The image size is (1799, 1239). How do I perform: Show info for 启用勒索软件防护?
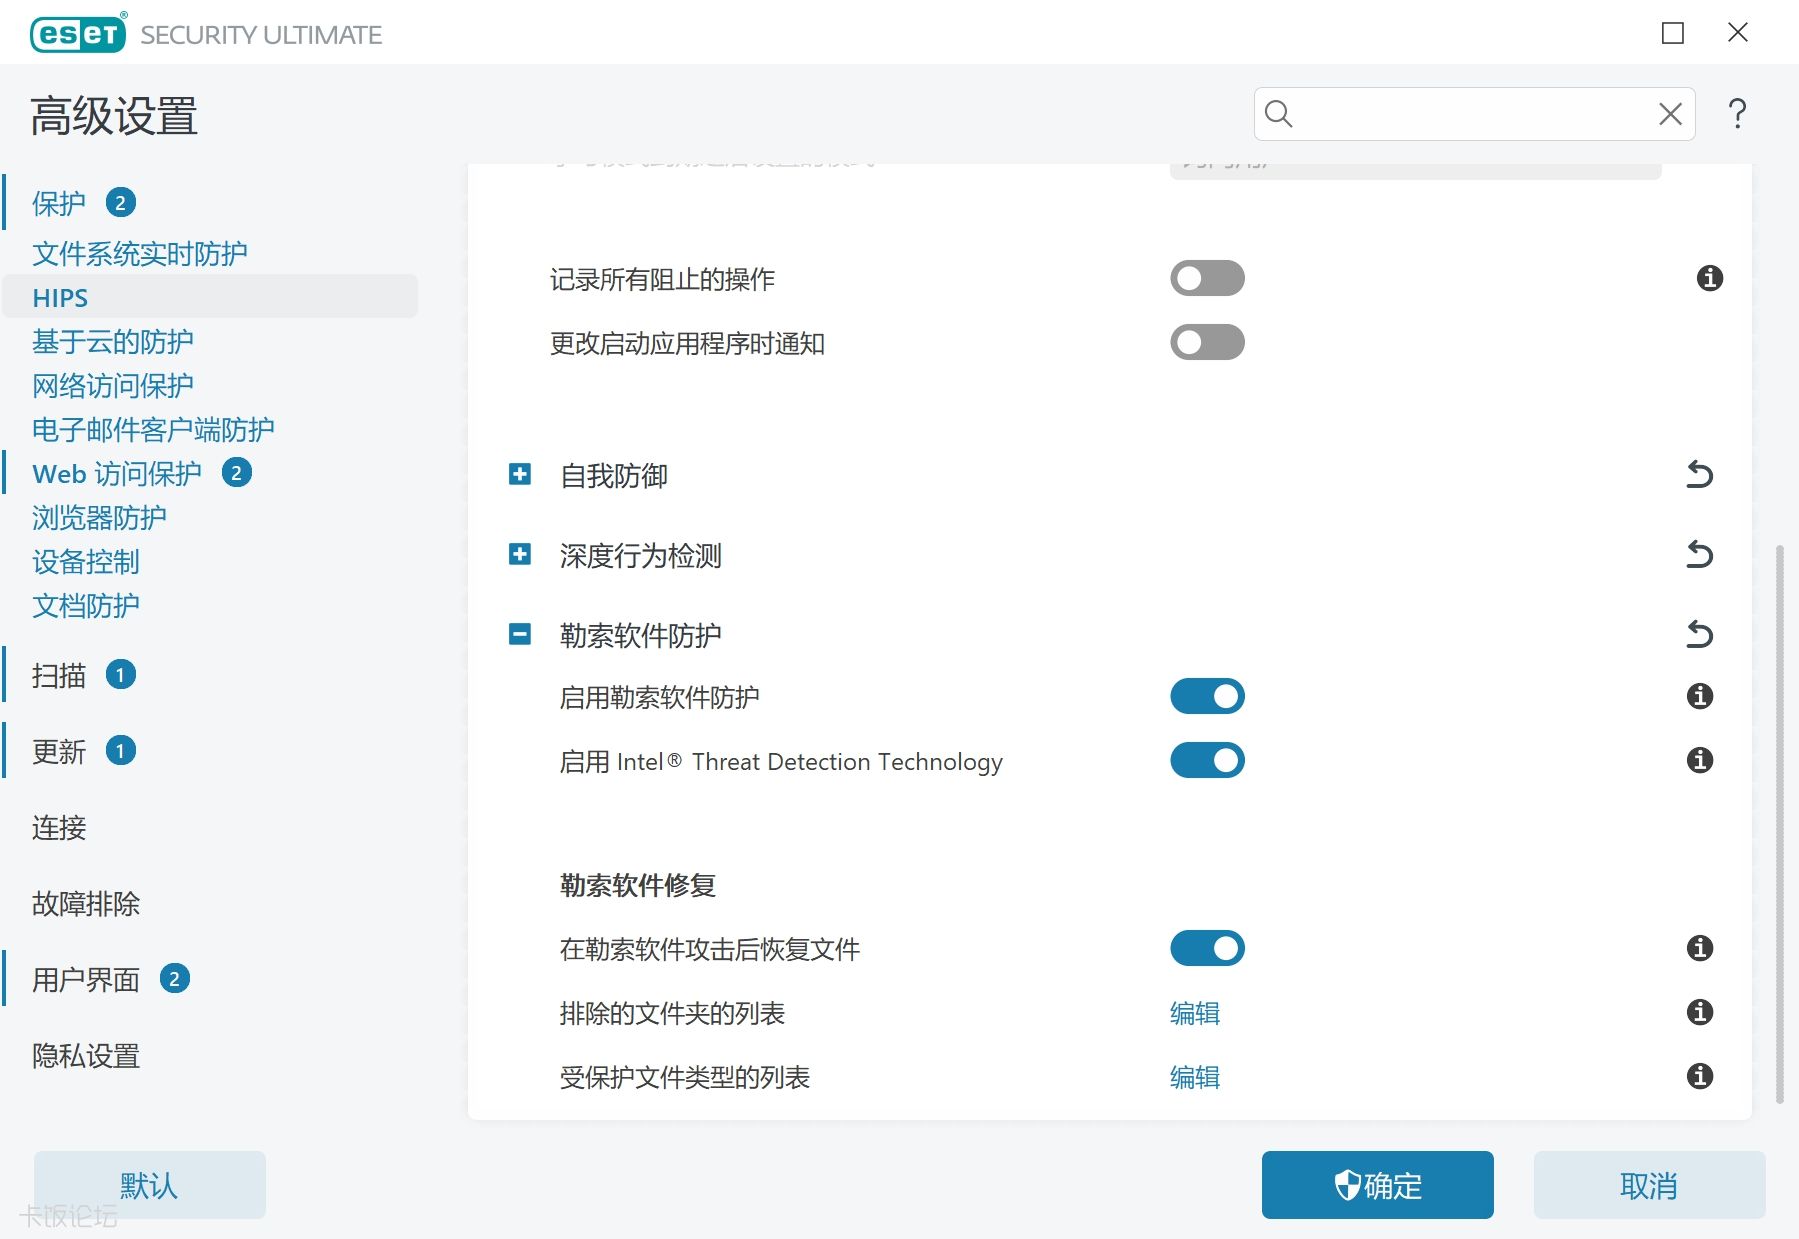(x=1699, y=696)
